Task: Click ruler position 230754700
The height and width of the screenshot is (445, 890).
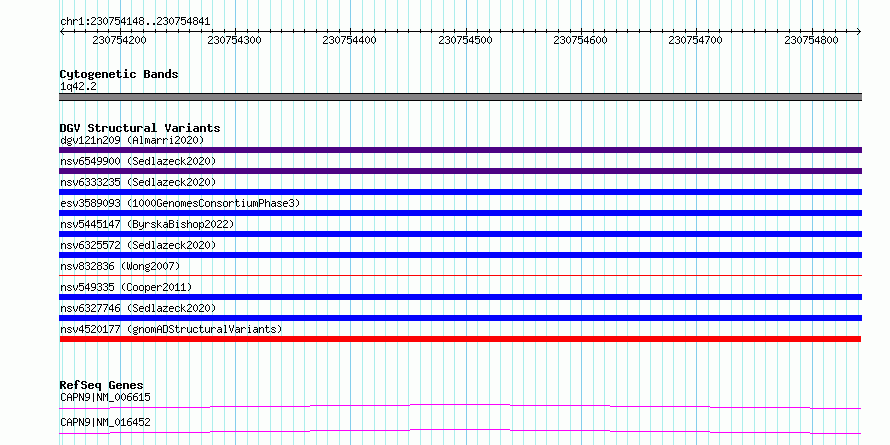Action: 695,40
